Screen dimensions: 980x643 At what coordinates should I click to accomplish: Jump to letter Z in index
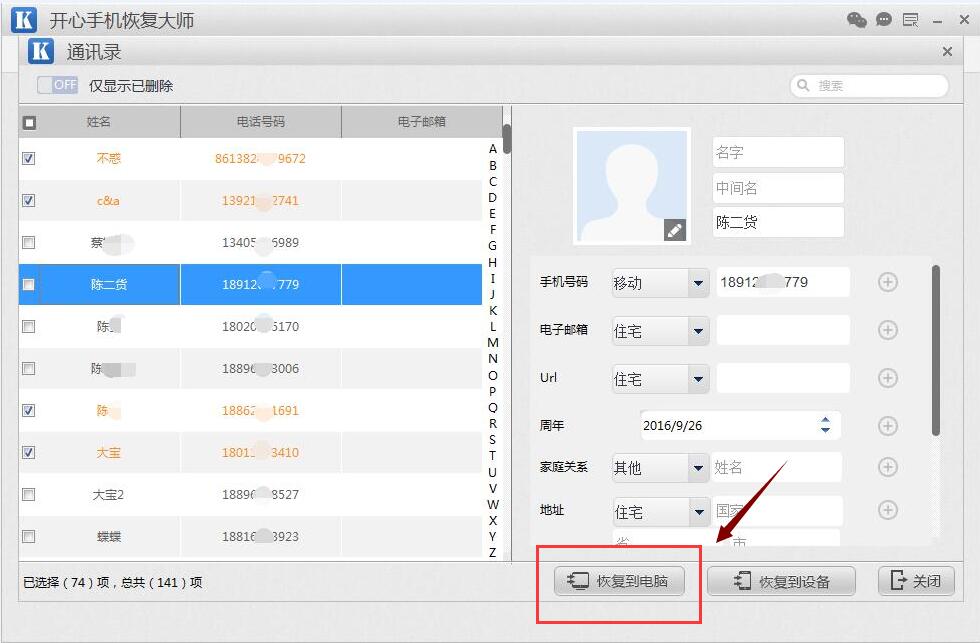click(492, 552)
